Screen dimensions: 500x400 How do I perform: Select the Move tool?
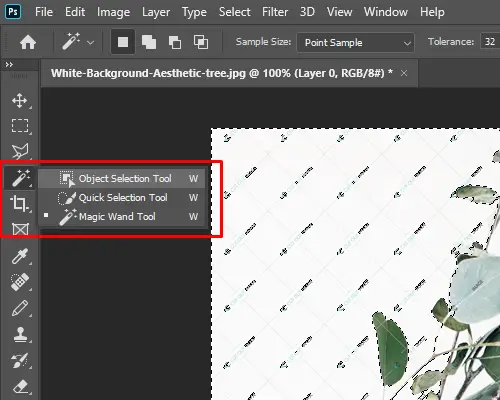click(x=20, y=100)
